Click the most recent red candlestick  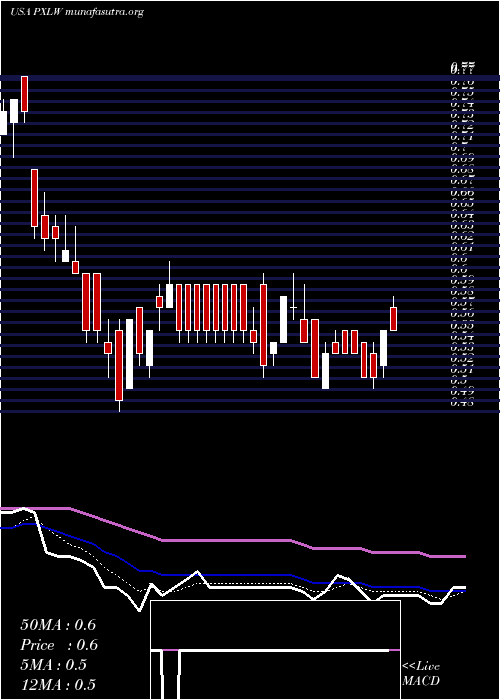393,319
